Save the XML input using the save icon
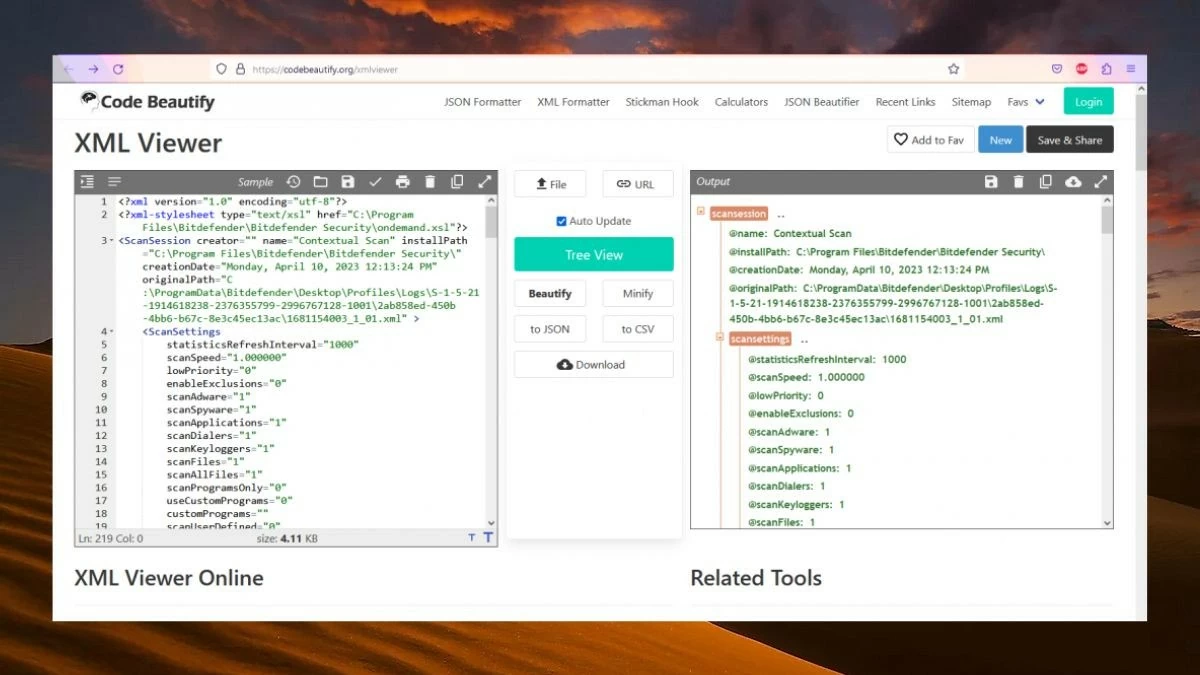 click(x=348, y=181)
